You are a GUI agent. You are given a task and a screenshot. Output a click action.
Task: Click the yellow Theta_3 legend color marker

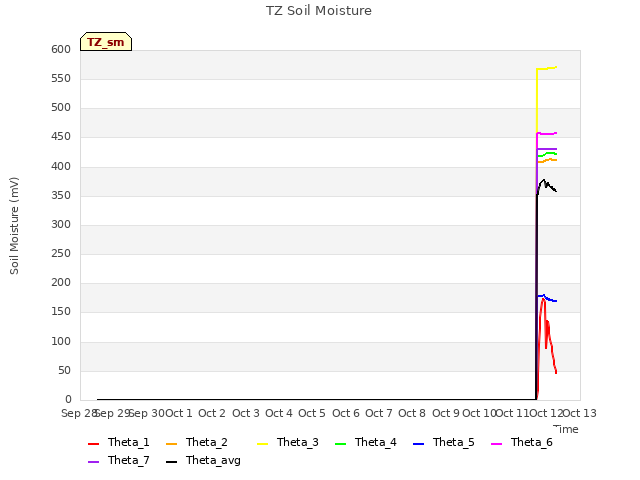click(x=262, y=444)
